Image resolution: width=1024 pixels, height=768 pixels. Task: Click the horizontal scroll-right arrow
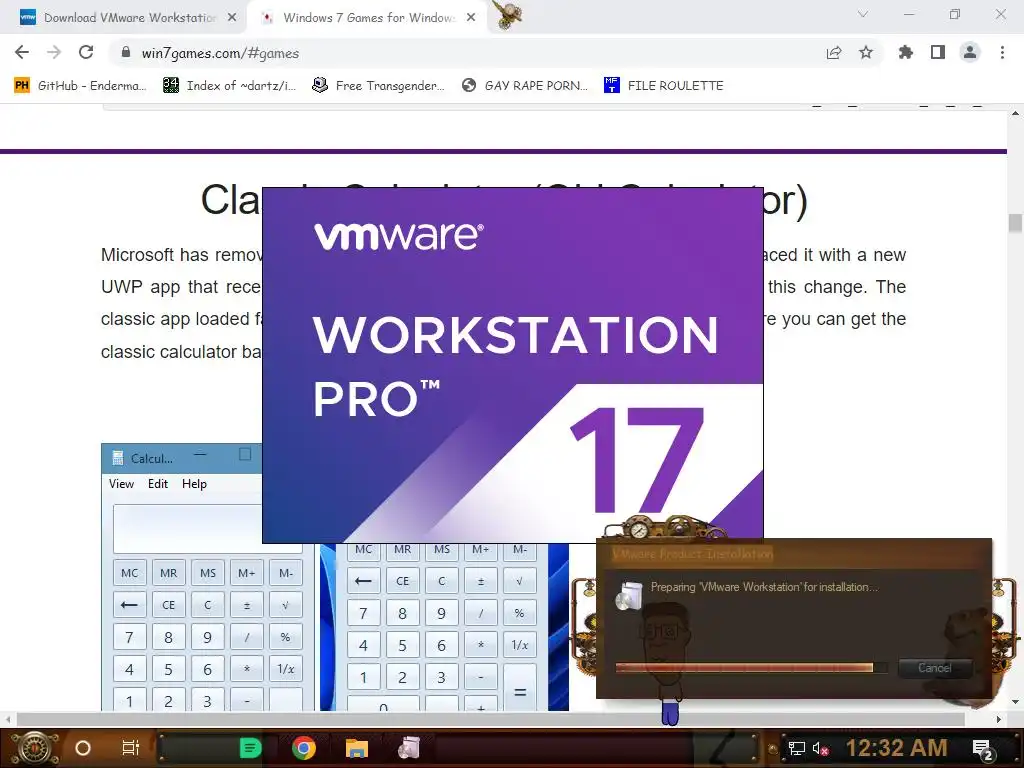click(x=999, y=719)
